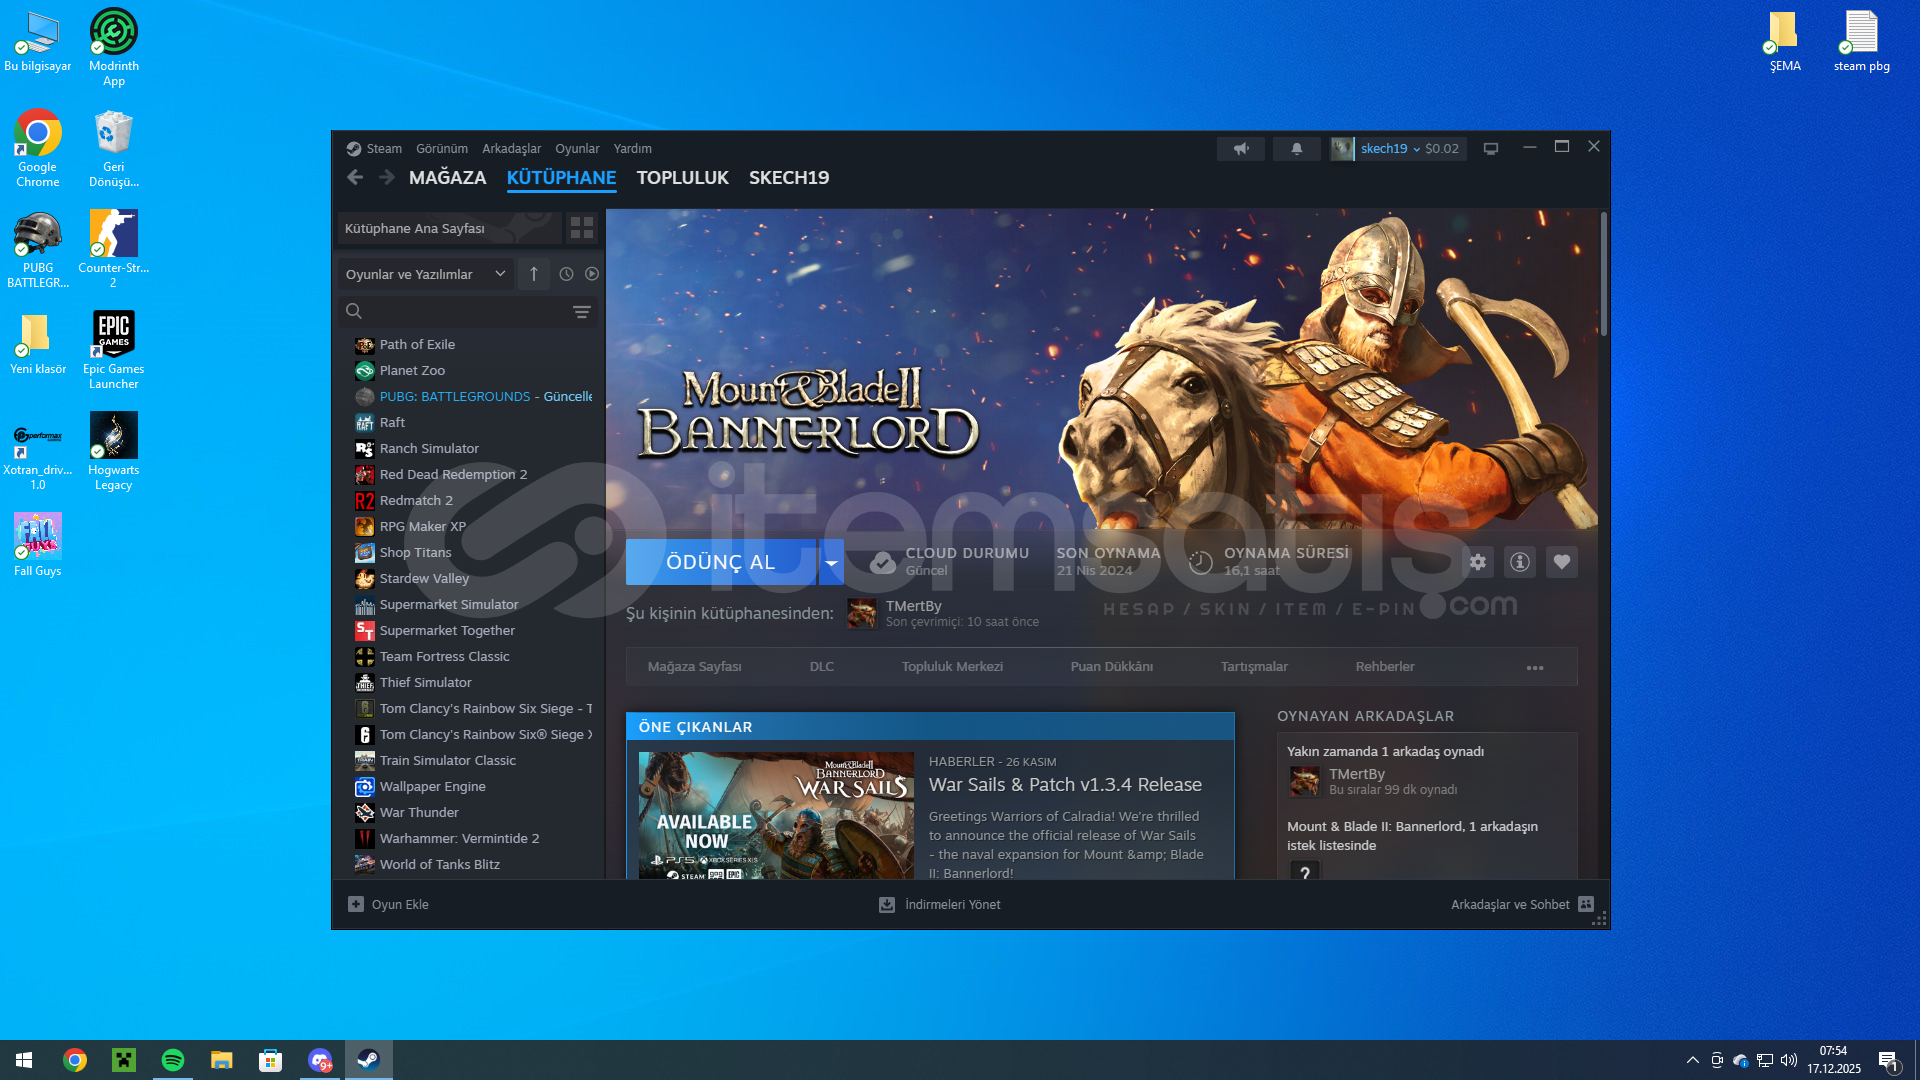1920x1080 pixels.
Task: Open the Mağaza Sayfası link
Action: [694, 667]
